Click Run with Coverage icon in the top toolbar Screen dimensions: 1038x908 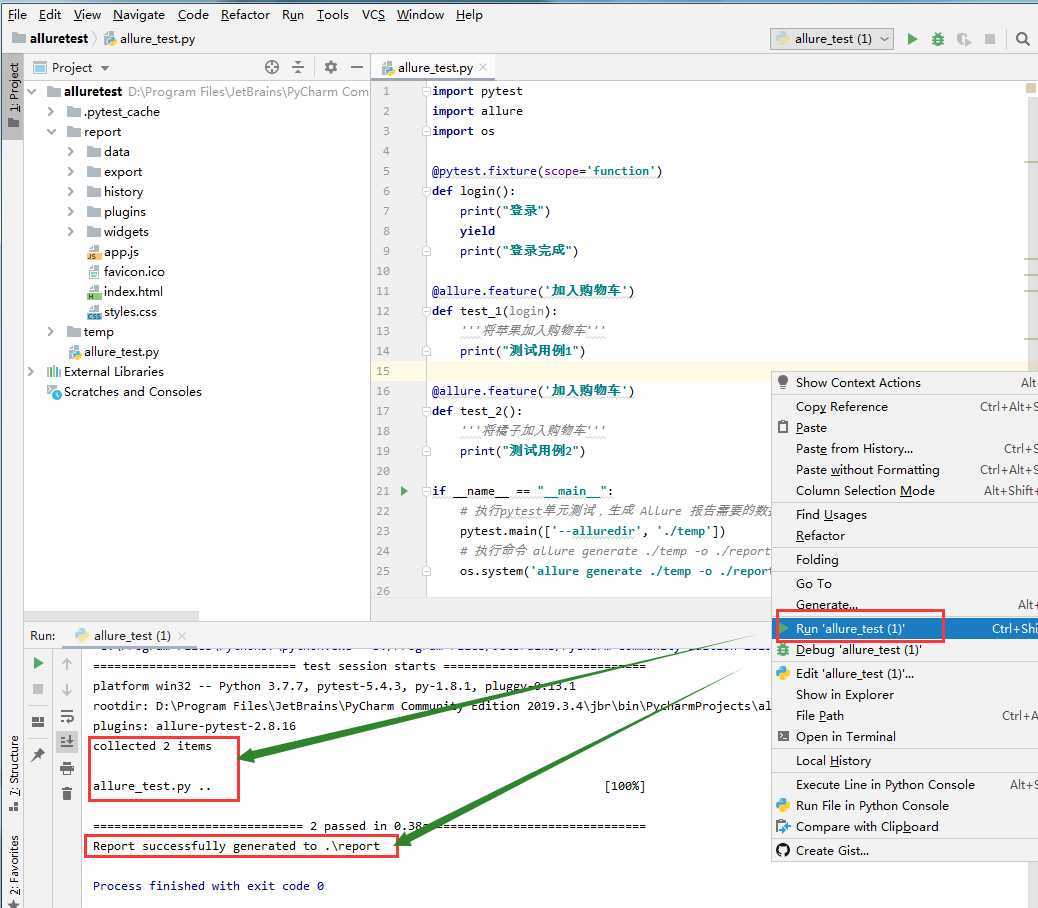point(963,39)
